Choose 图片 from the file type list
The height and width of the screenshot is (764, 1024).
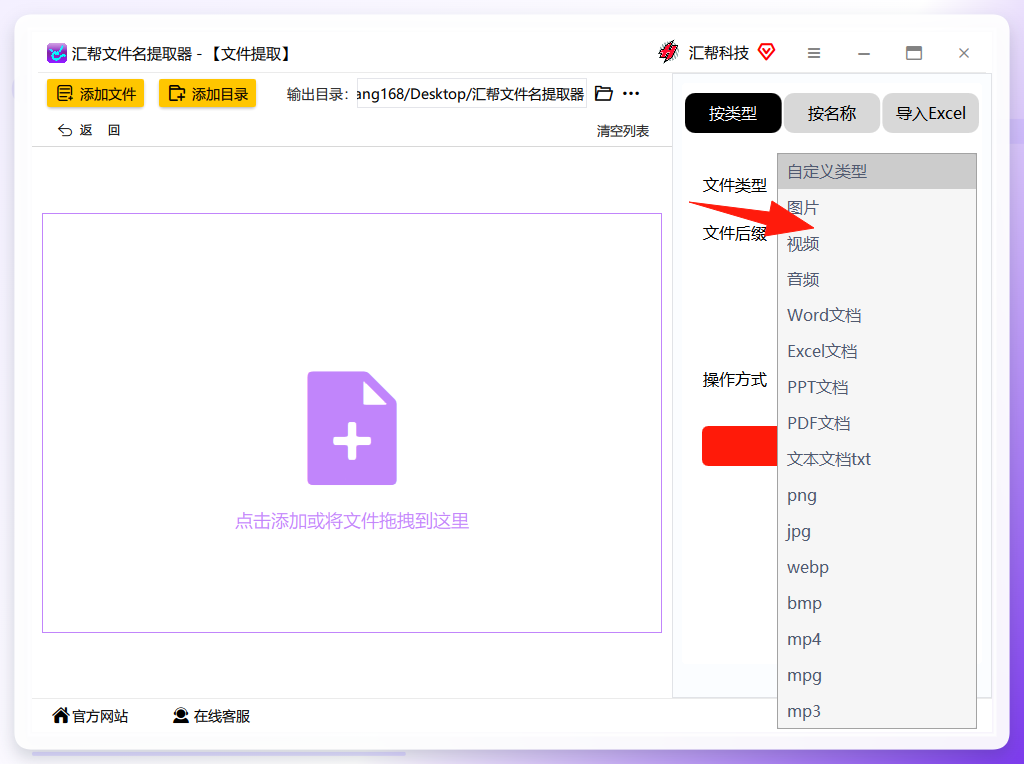pyautogui.click(x=876, y=208)
